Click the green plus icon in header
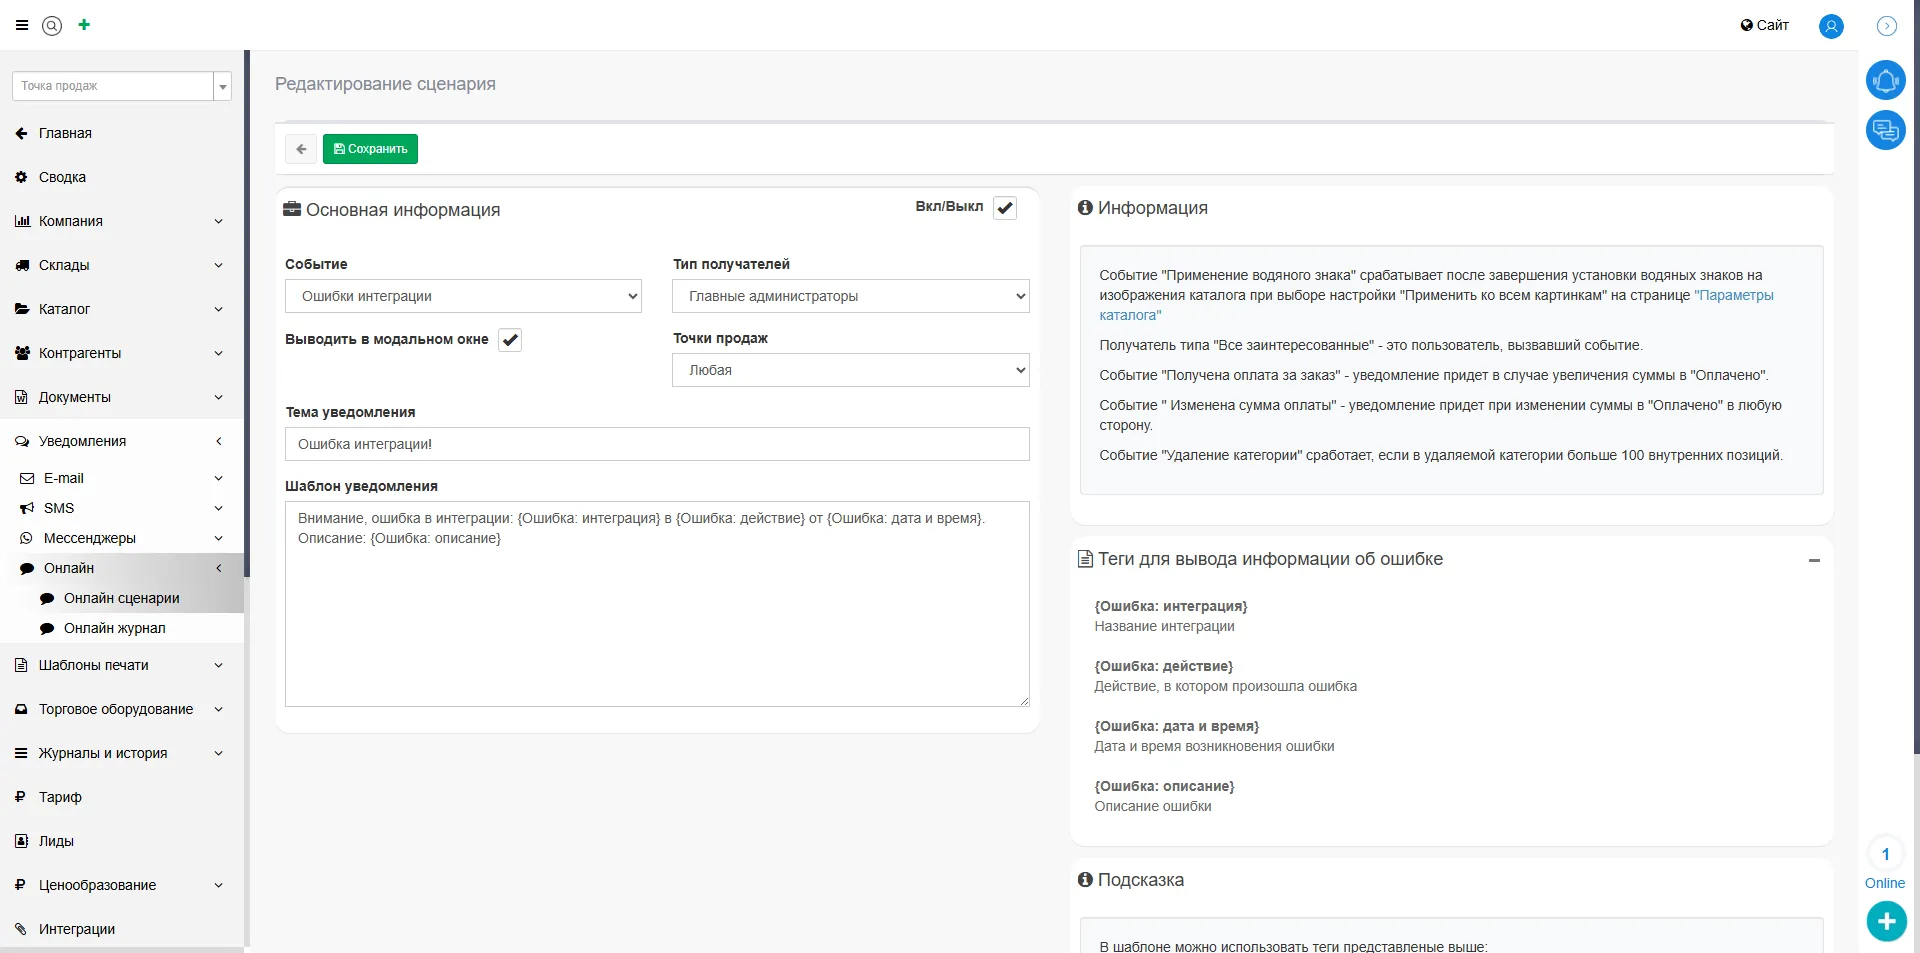Screen dimensions: 1920x953 84,25
